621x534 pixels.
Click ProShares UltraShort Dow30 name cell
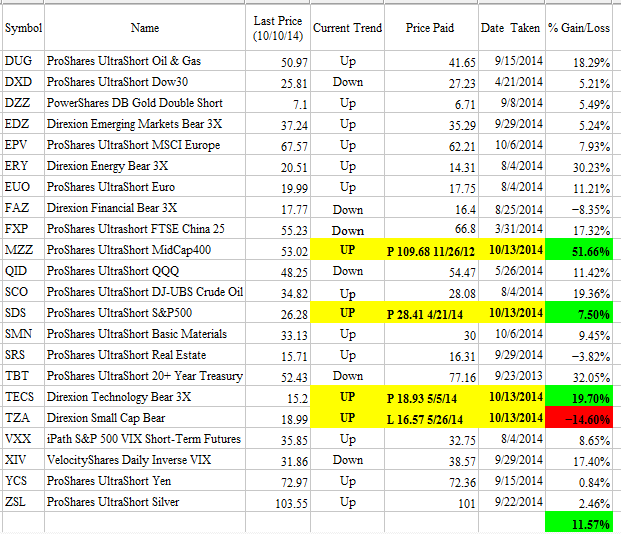[145, 82]
